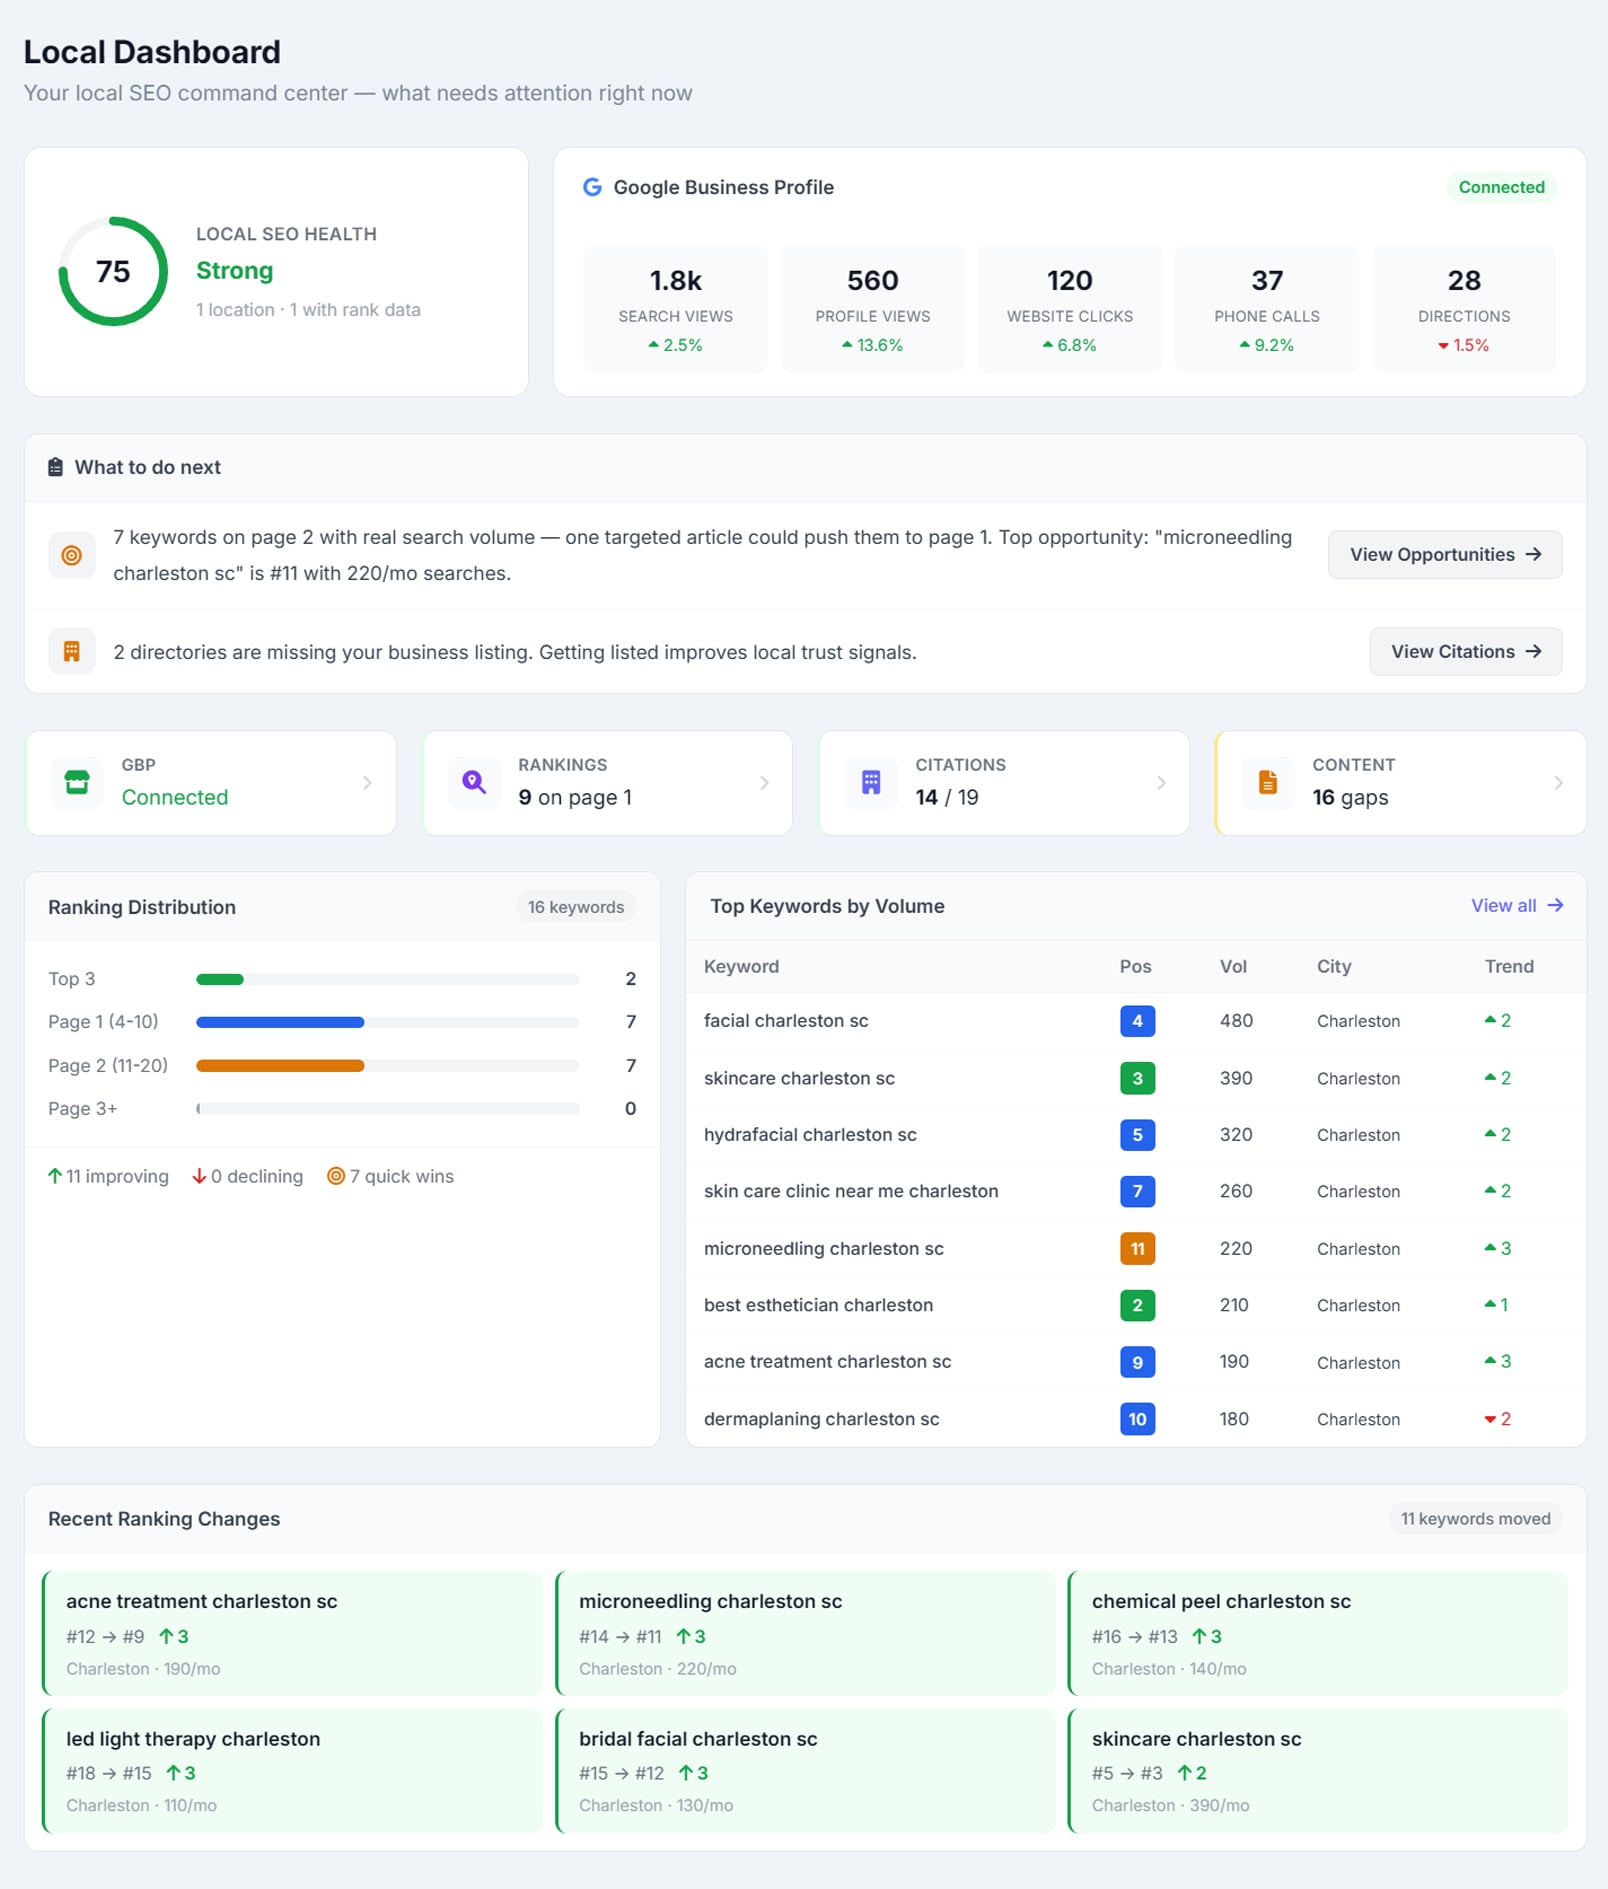Click the up arrow under Profile Views 13.6%
1608x1889 pixels.
tap(847, 345)
